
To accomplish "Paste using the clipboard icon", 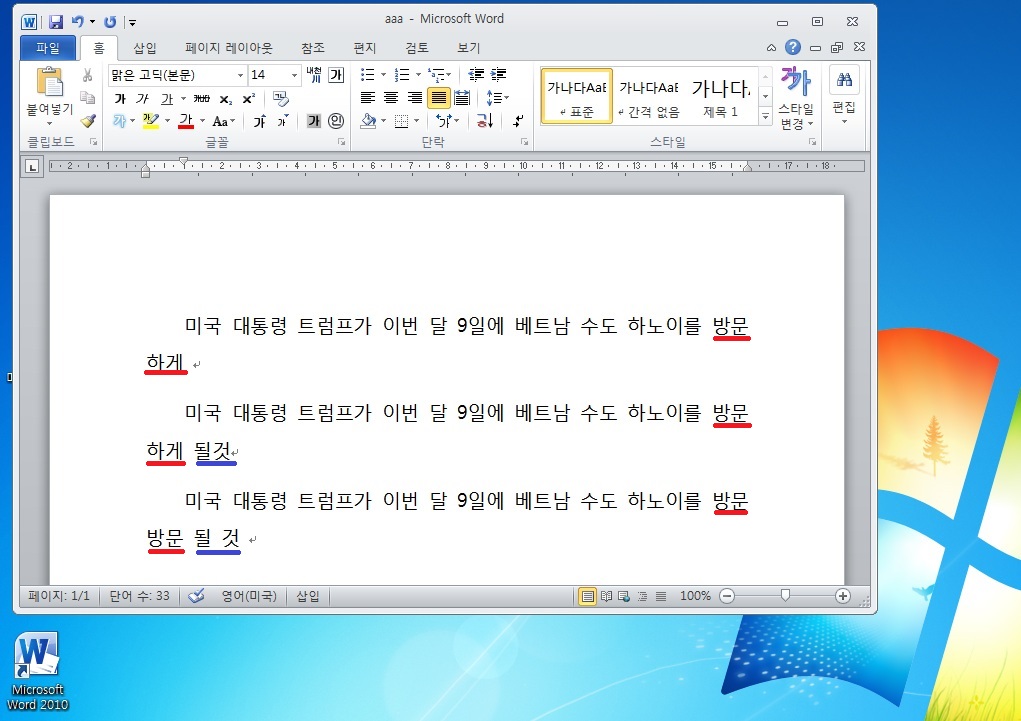I will pyautogui.click(x=49, y=82).
